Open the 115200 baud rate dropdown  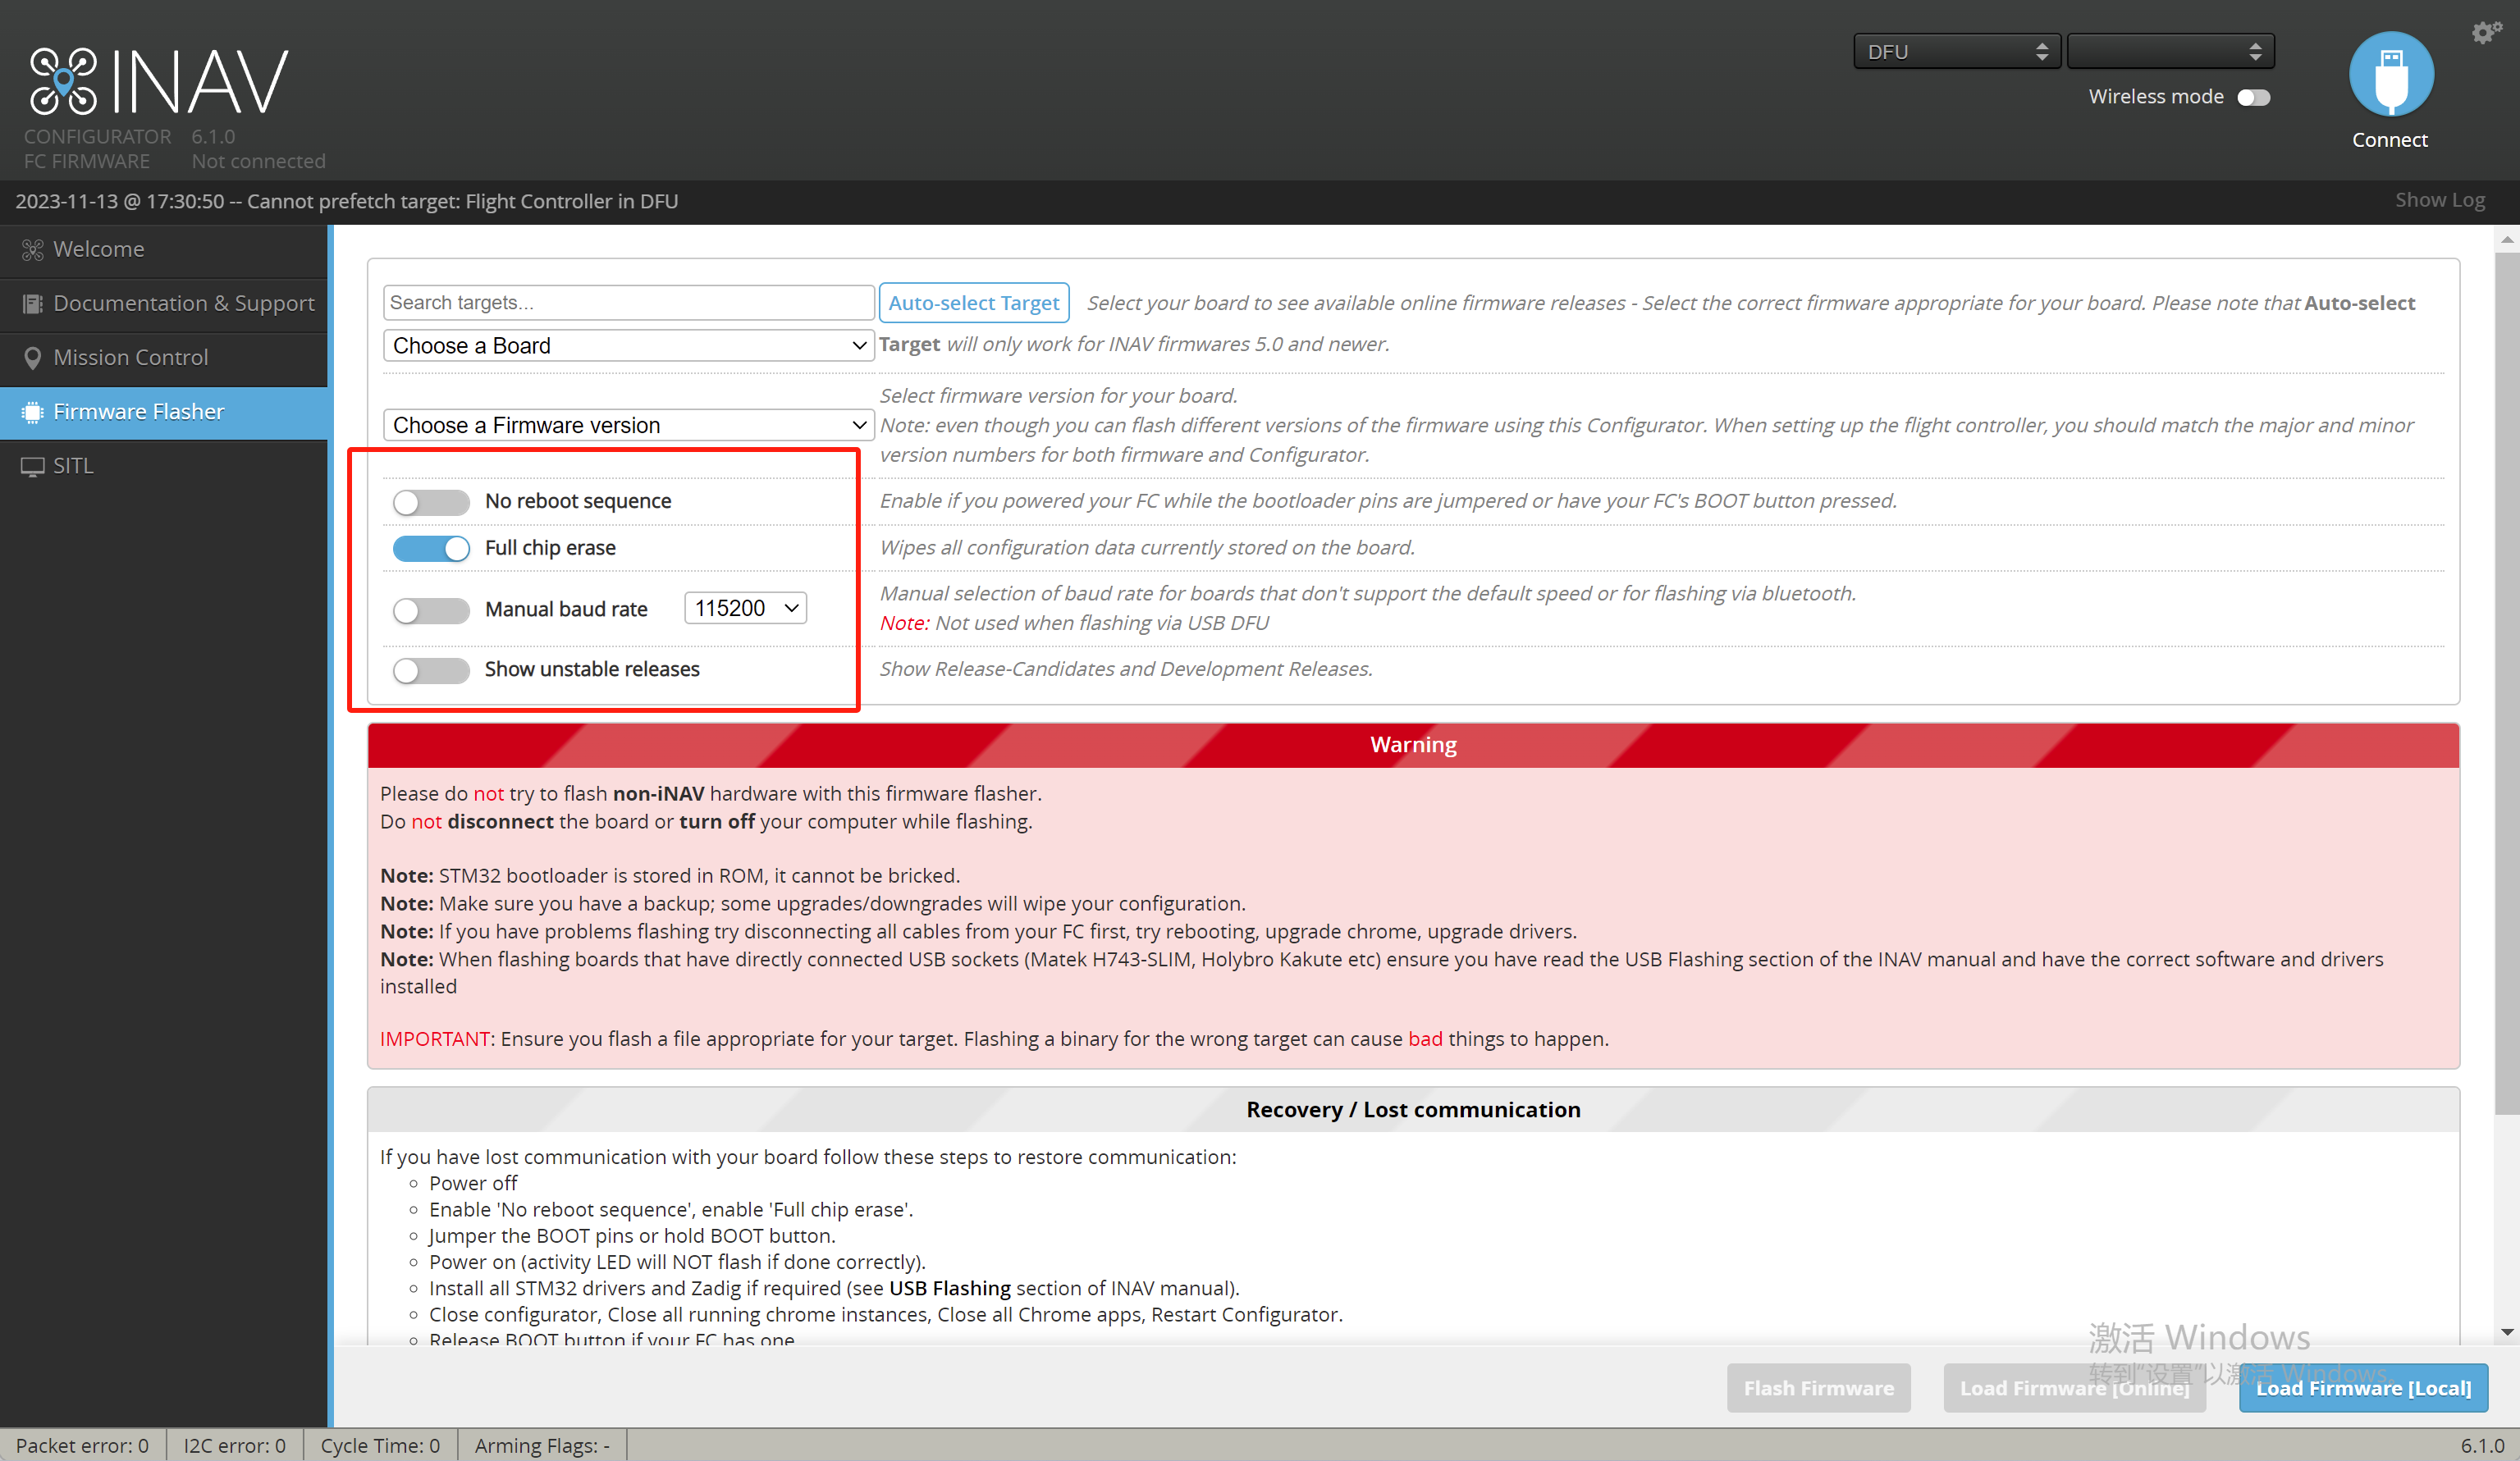pyautogui.click(x=745, y=608)
